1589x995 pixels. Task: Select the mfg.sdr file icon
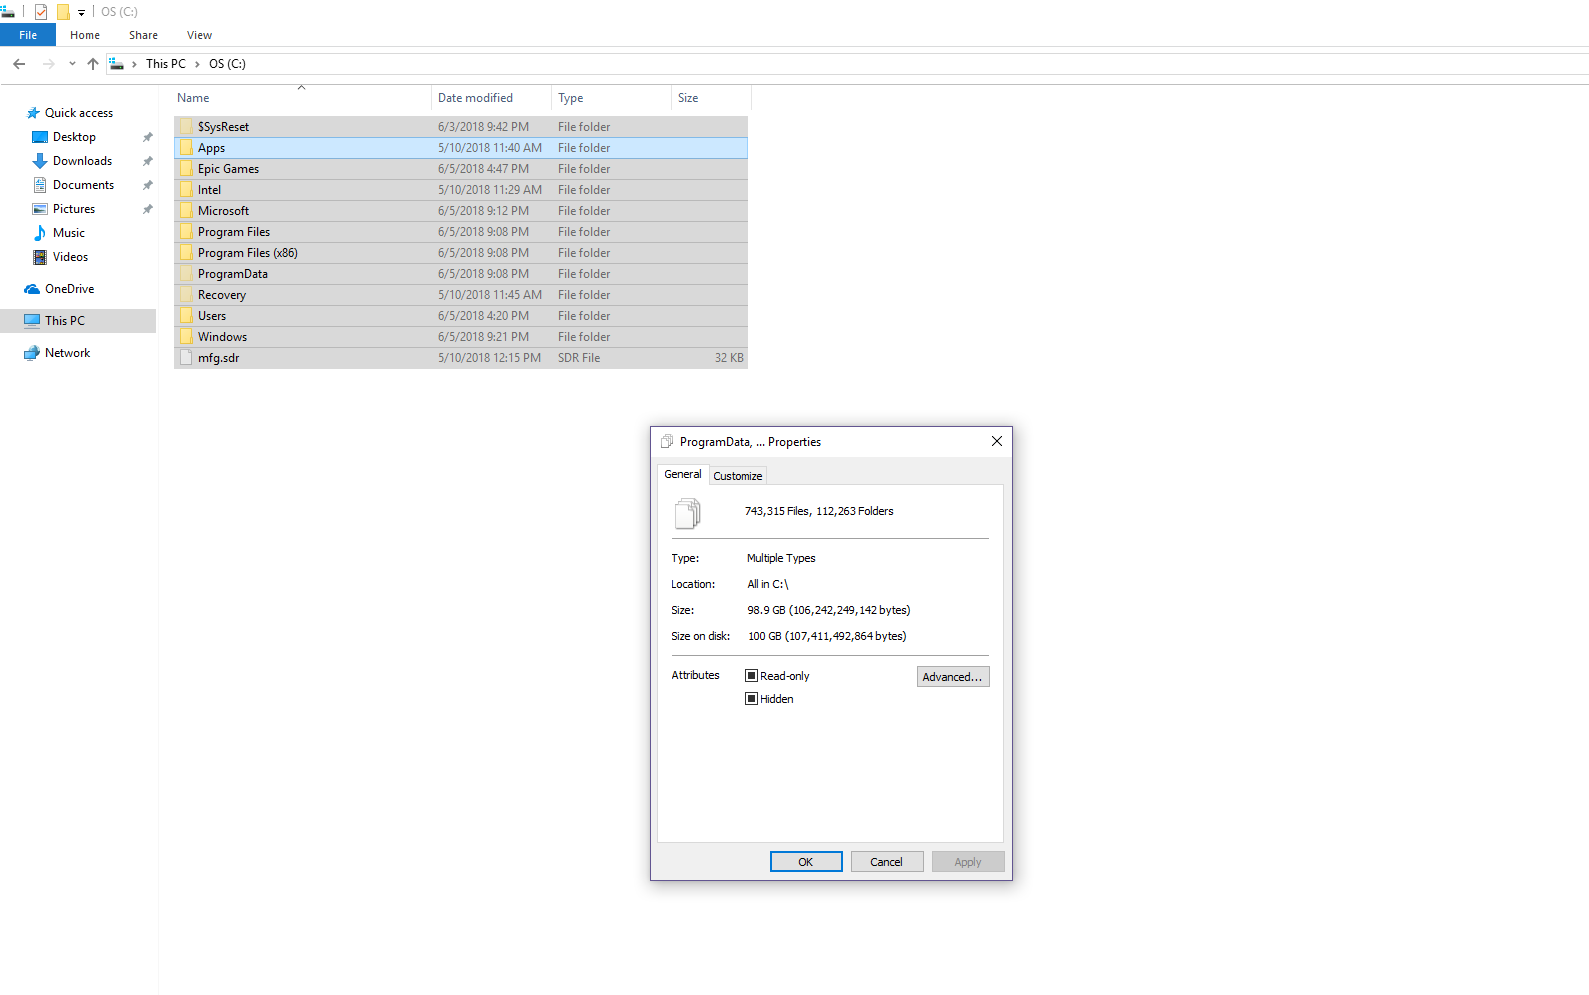pos(186,358)
